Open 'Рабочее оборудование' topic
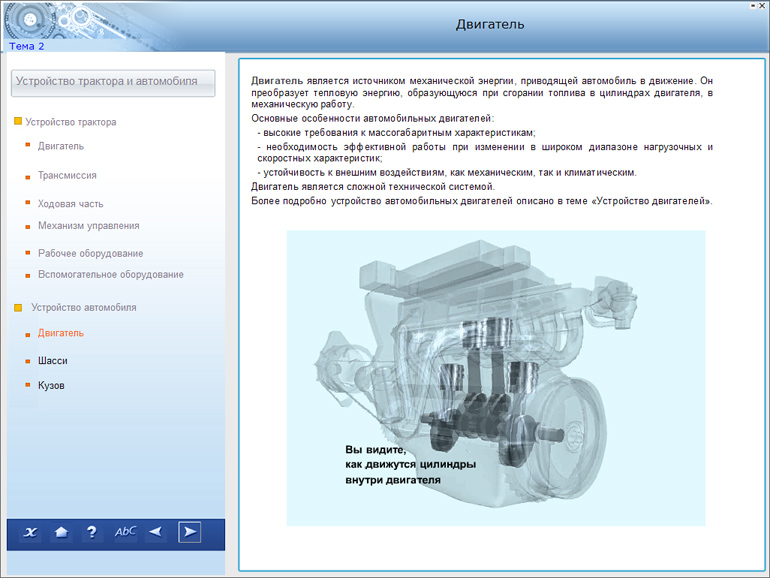Screen dimensions: 770x578 [x=90, y=253]
